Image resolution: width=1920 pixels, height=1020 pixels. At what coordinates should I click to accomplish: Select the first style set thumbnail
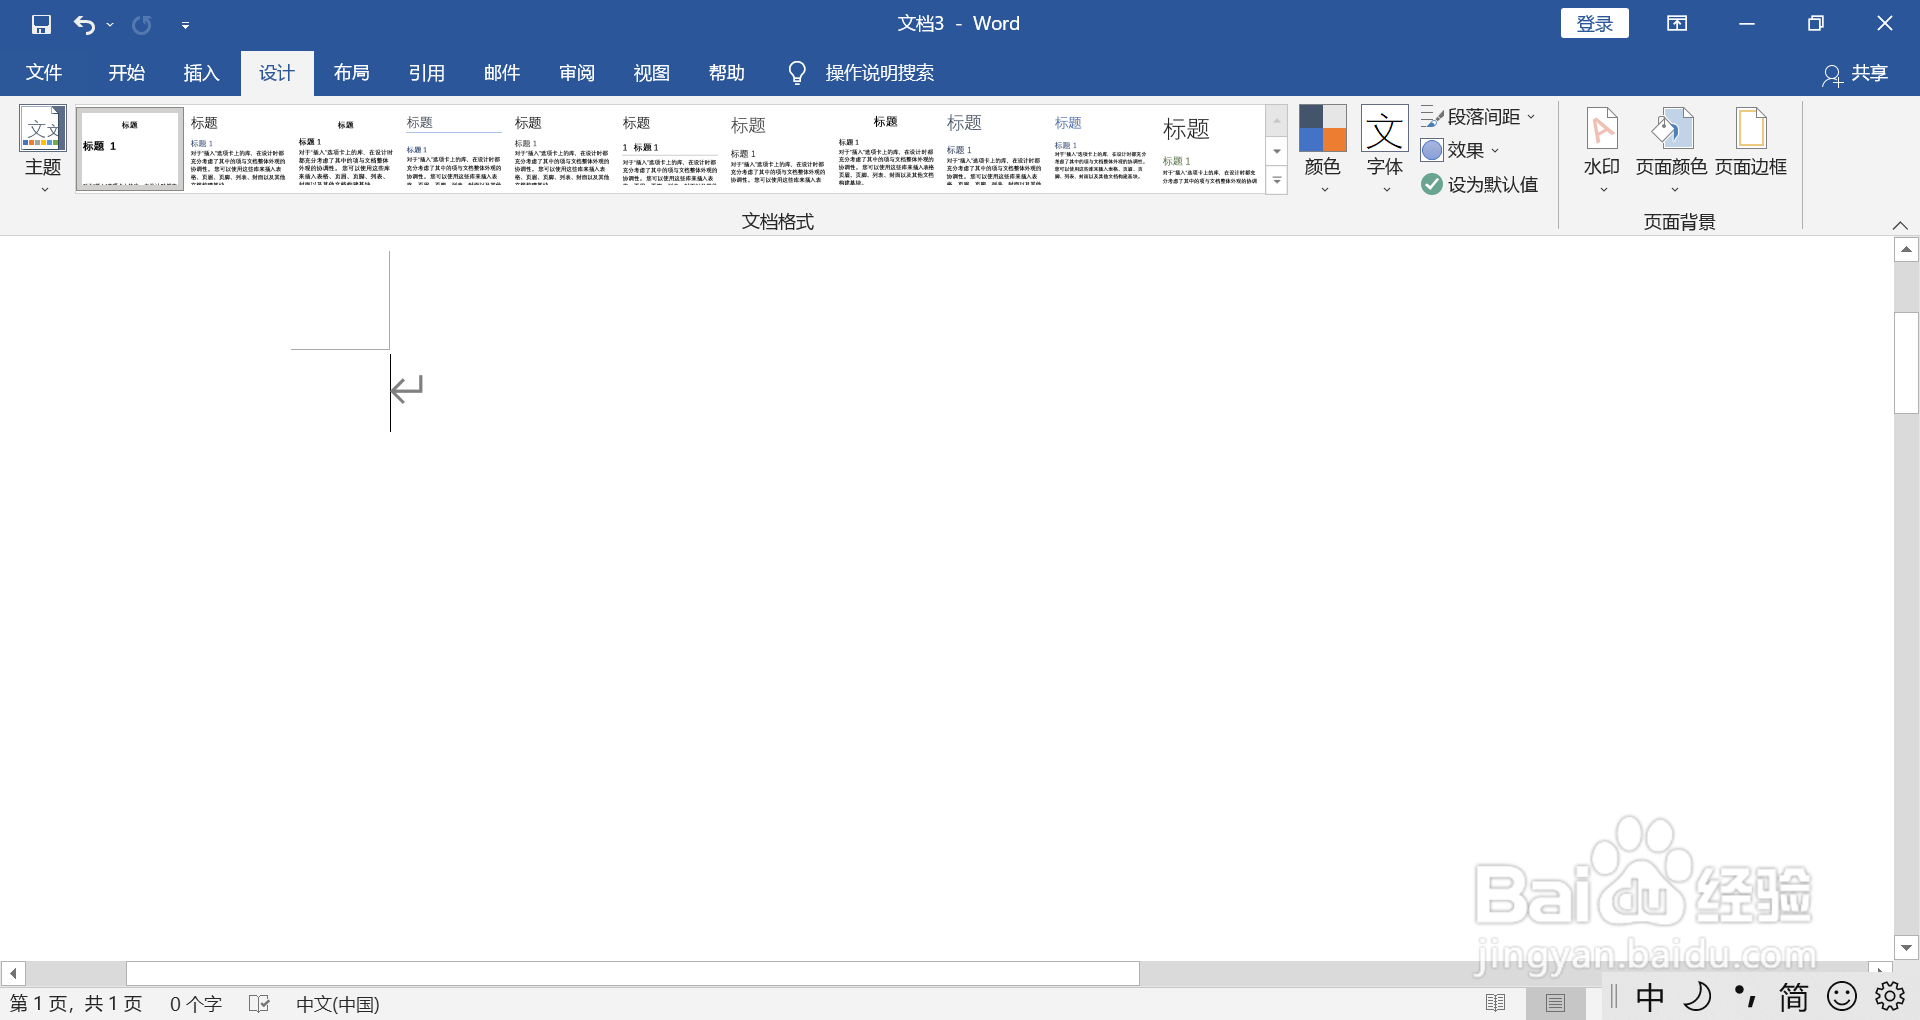(x=130, y=149)
